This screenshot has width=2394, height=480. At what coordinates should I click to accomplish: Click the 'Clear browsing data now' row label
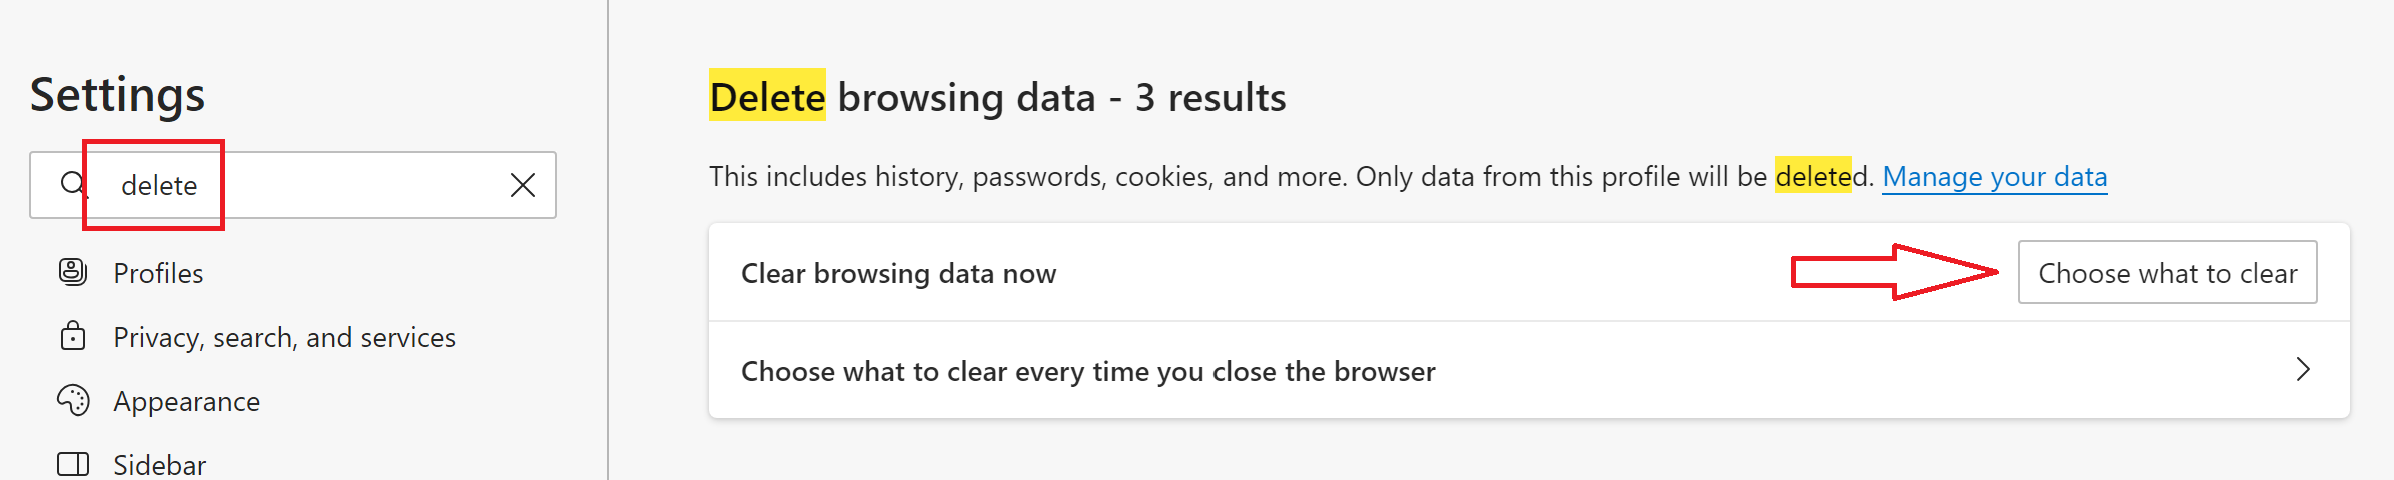point(898,273)
